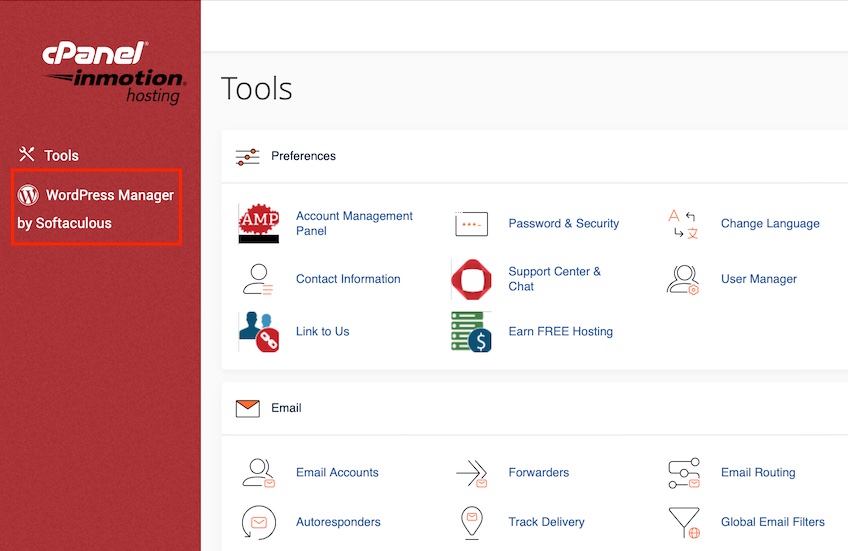Open the Email Accounts link
The width and height of the screenshot is (848, 551).
(x=337, y=473)
